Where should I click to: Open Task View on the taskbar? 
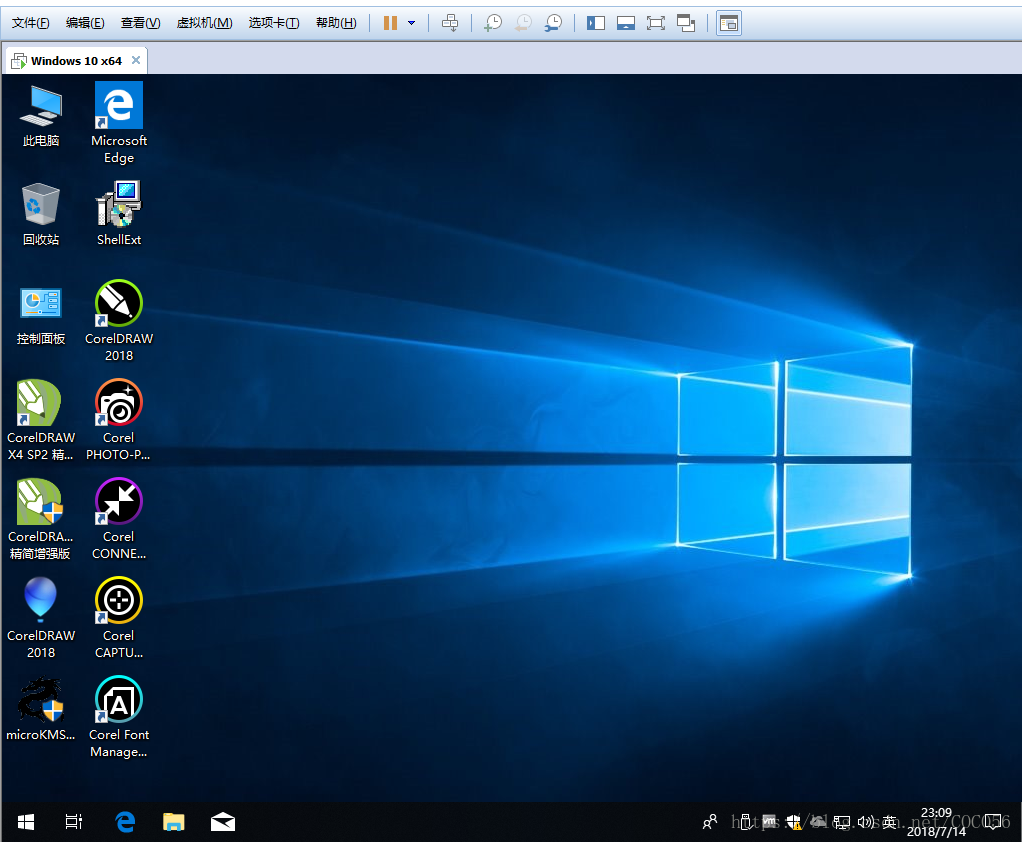click(x=74, y=822)
